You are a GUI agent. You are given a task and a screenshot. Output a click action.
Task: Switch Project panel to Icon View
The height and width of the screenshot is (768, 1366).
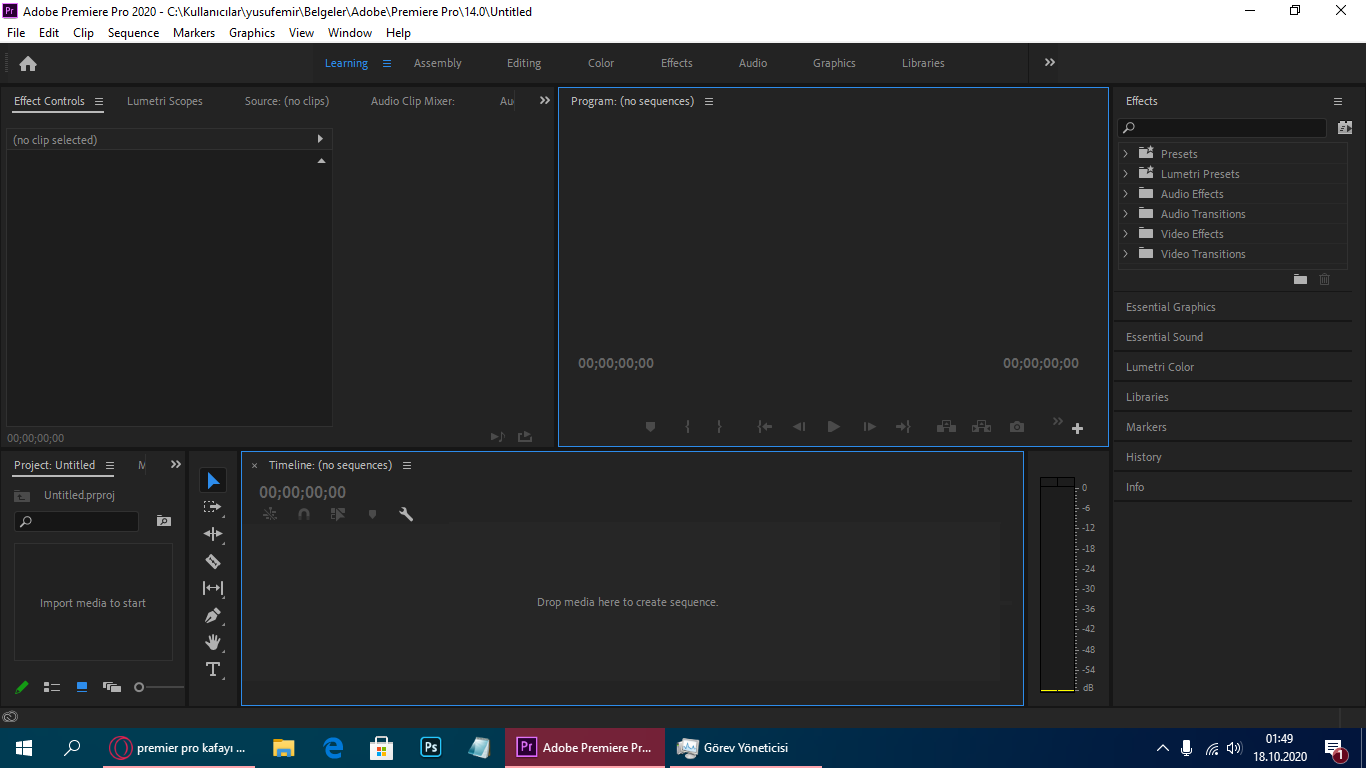(x=82, y=687)
